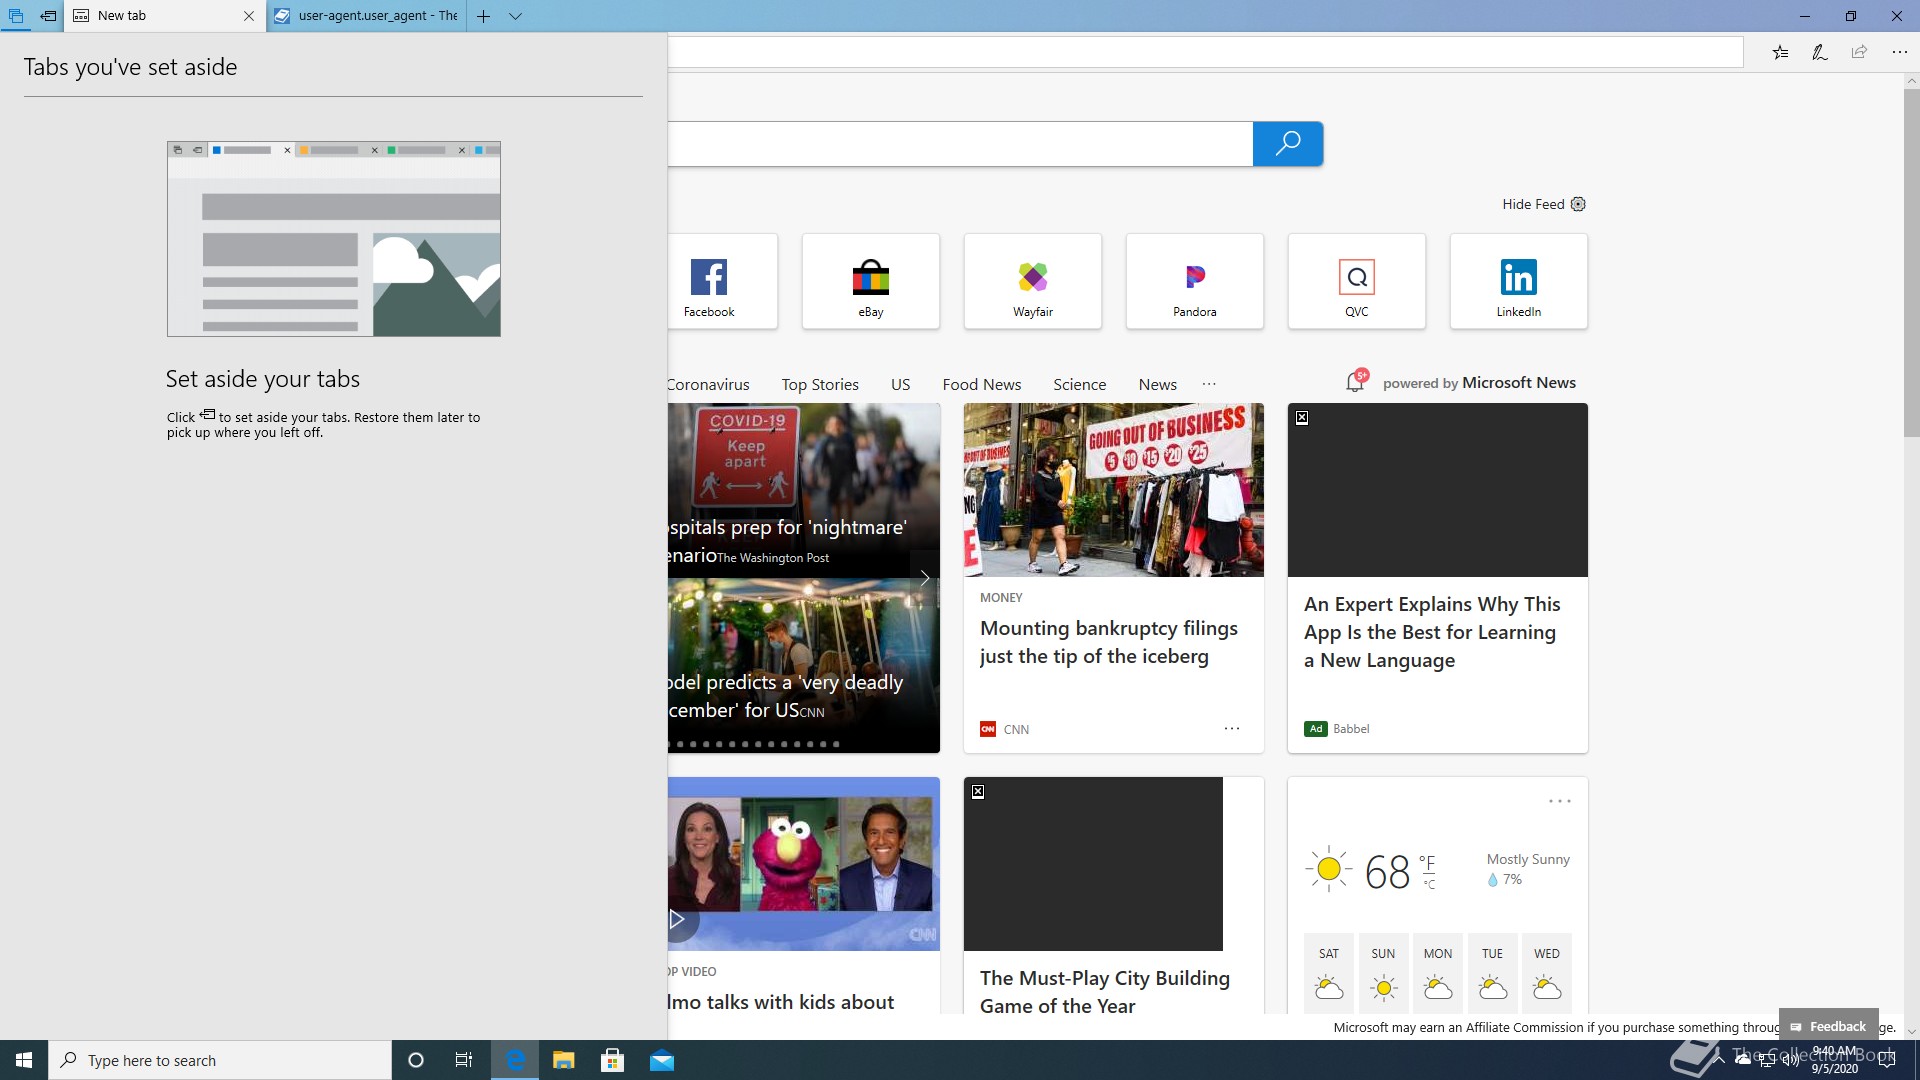The width and height of the screenshot is (1920, 1080).
Task: Open Settings and more ellipsis menu
Action: 1899,52
